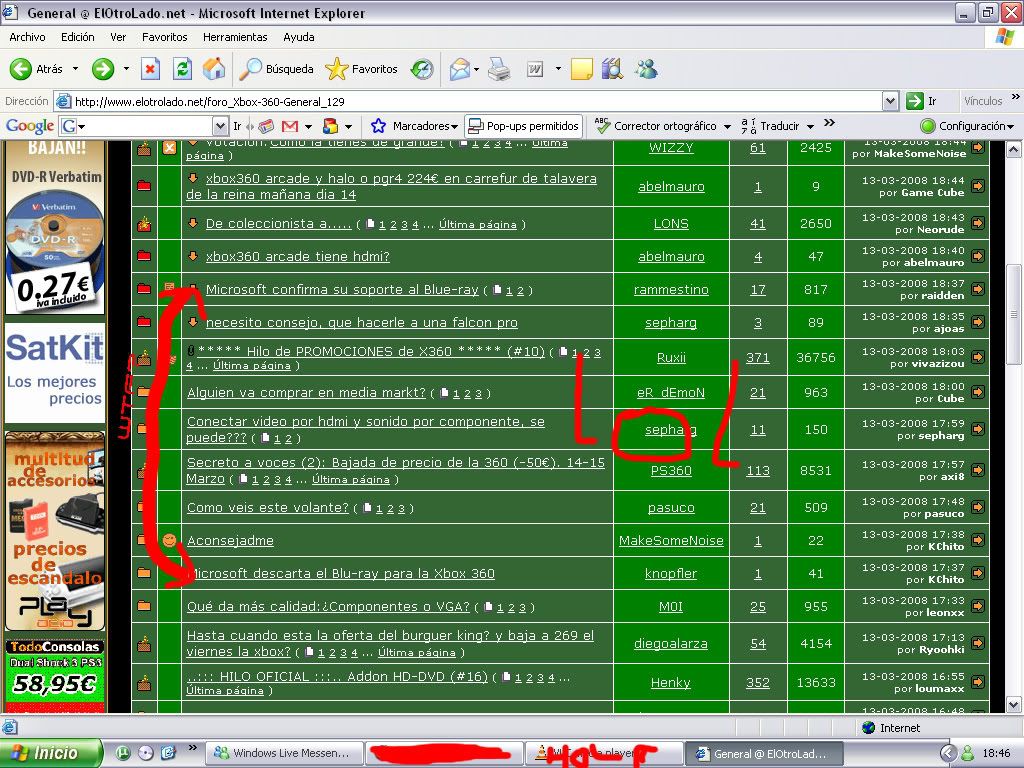1024x768 pixels.
Task: Open the Atrás history dropdown arrow
Action: pyautogui.click(x=75, y=69)
